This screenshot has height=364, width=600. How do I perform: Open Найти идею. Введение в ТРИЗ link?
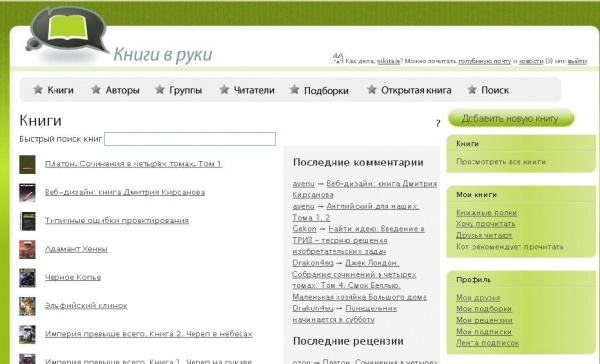[358, 240]
